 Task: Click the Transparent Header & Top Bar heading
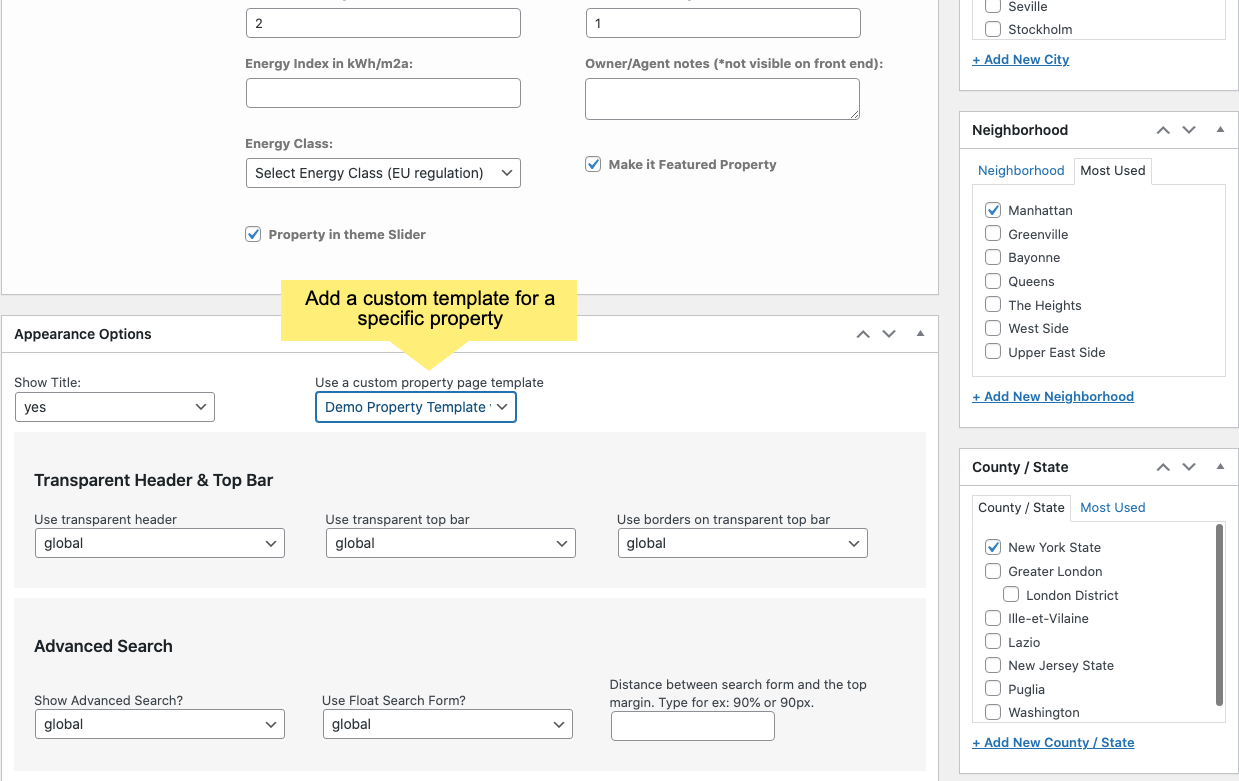pos(154,480)
